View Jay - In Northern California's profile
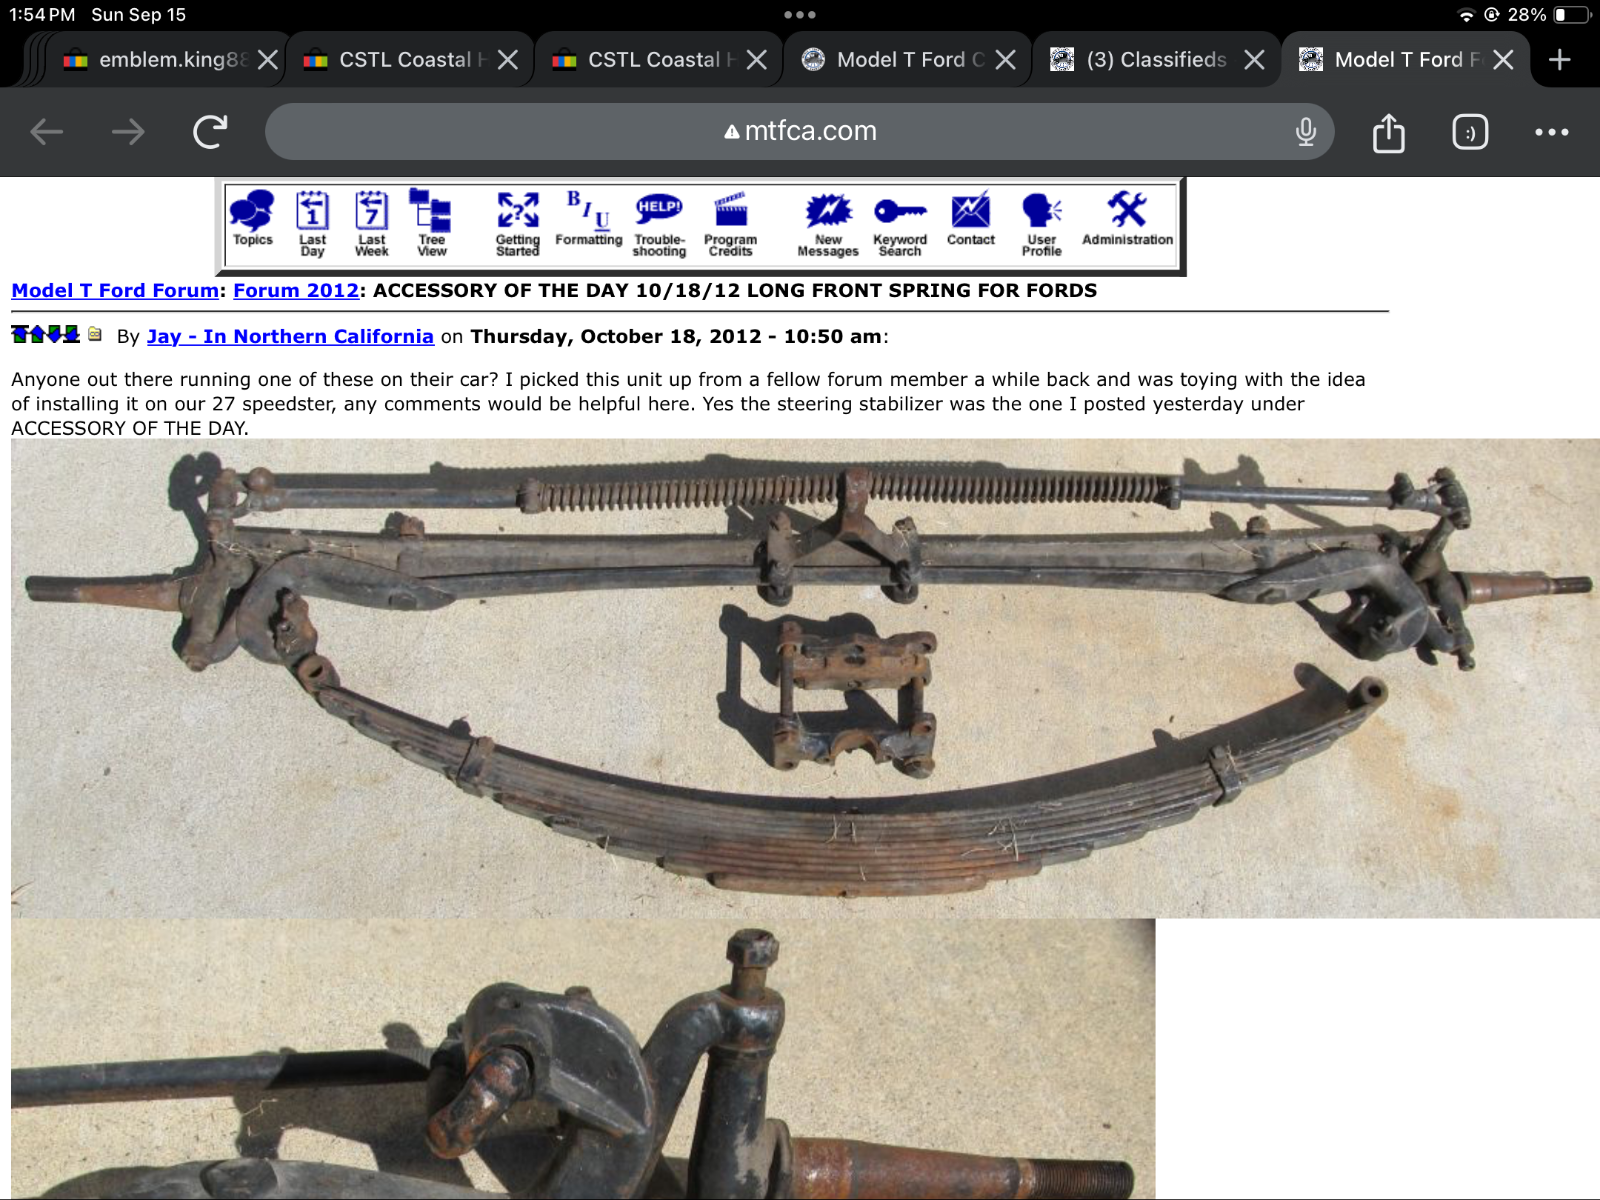Viewport: 1600px width, 1200px height. tap(290, 337)
